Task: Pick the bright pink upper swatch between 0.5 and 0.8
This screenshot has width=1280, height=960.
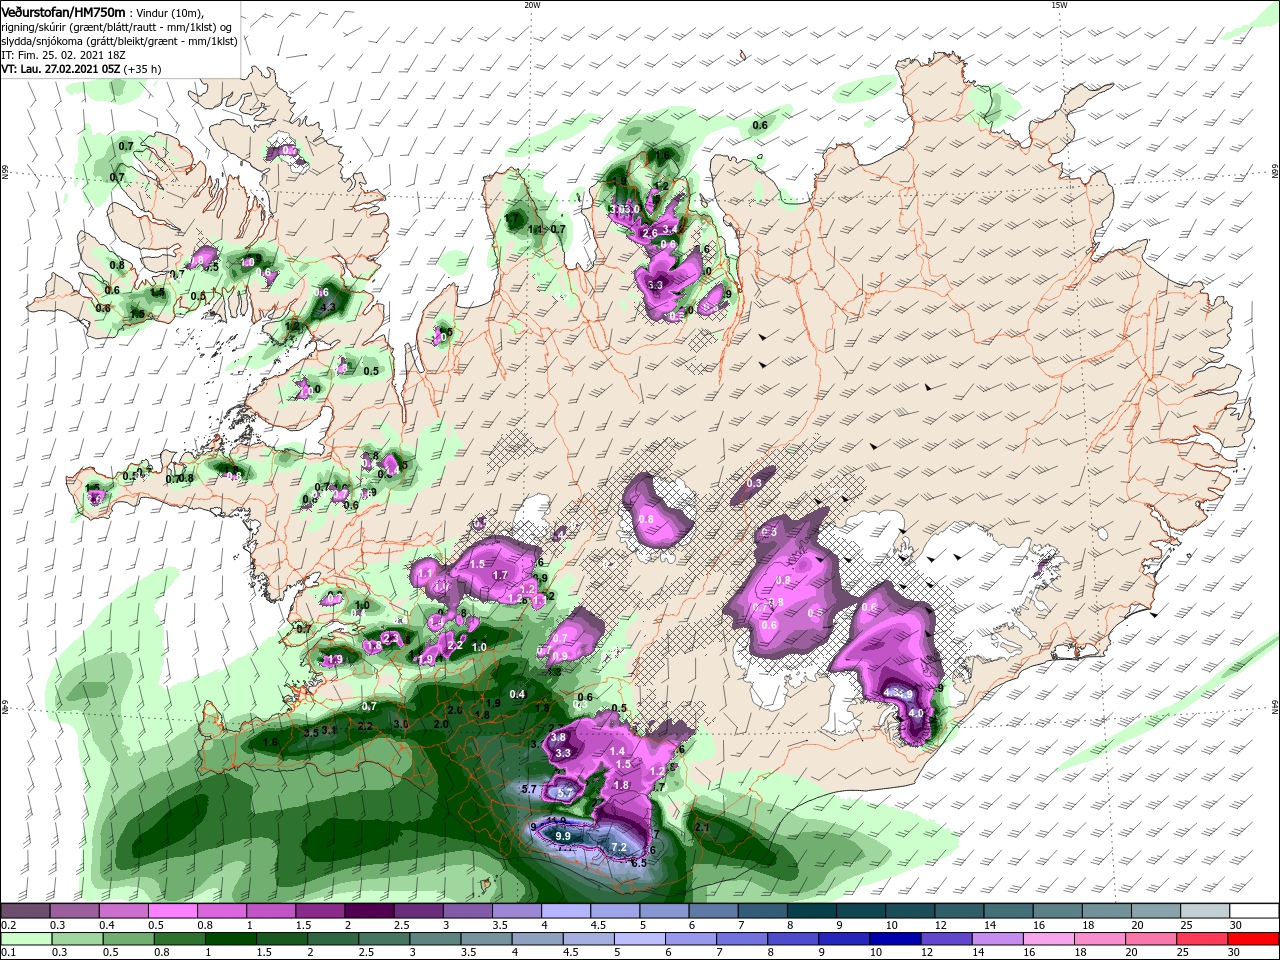Action: click(172, 911)
